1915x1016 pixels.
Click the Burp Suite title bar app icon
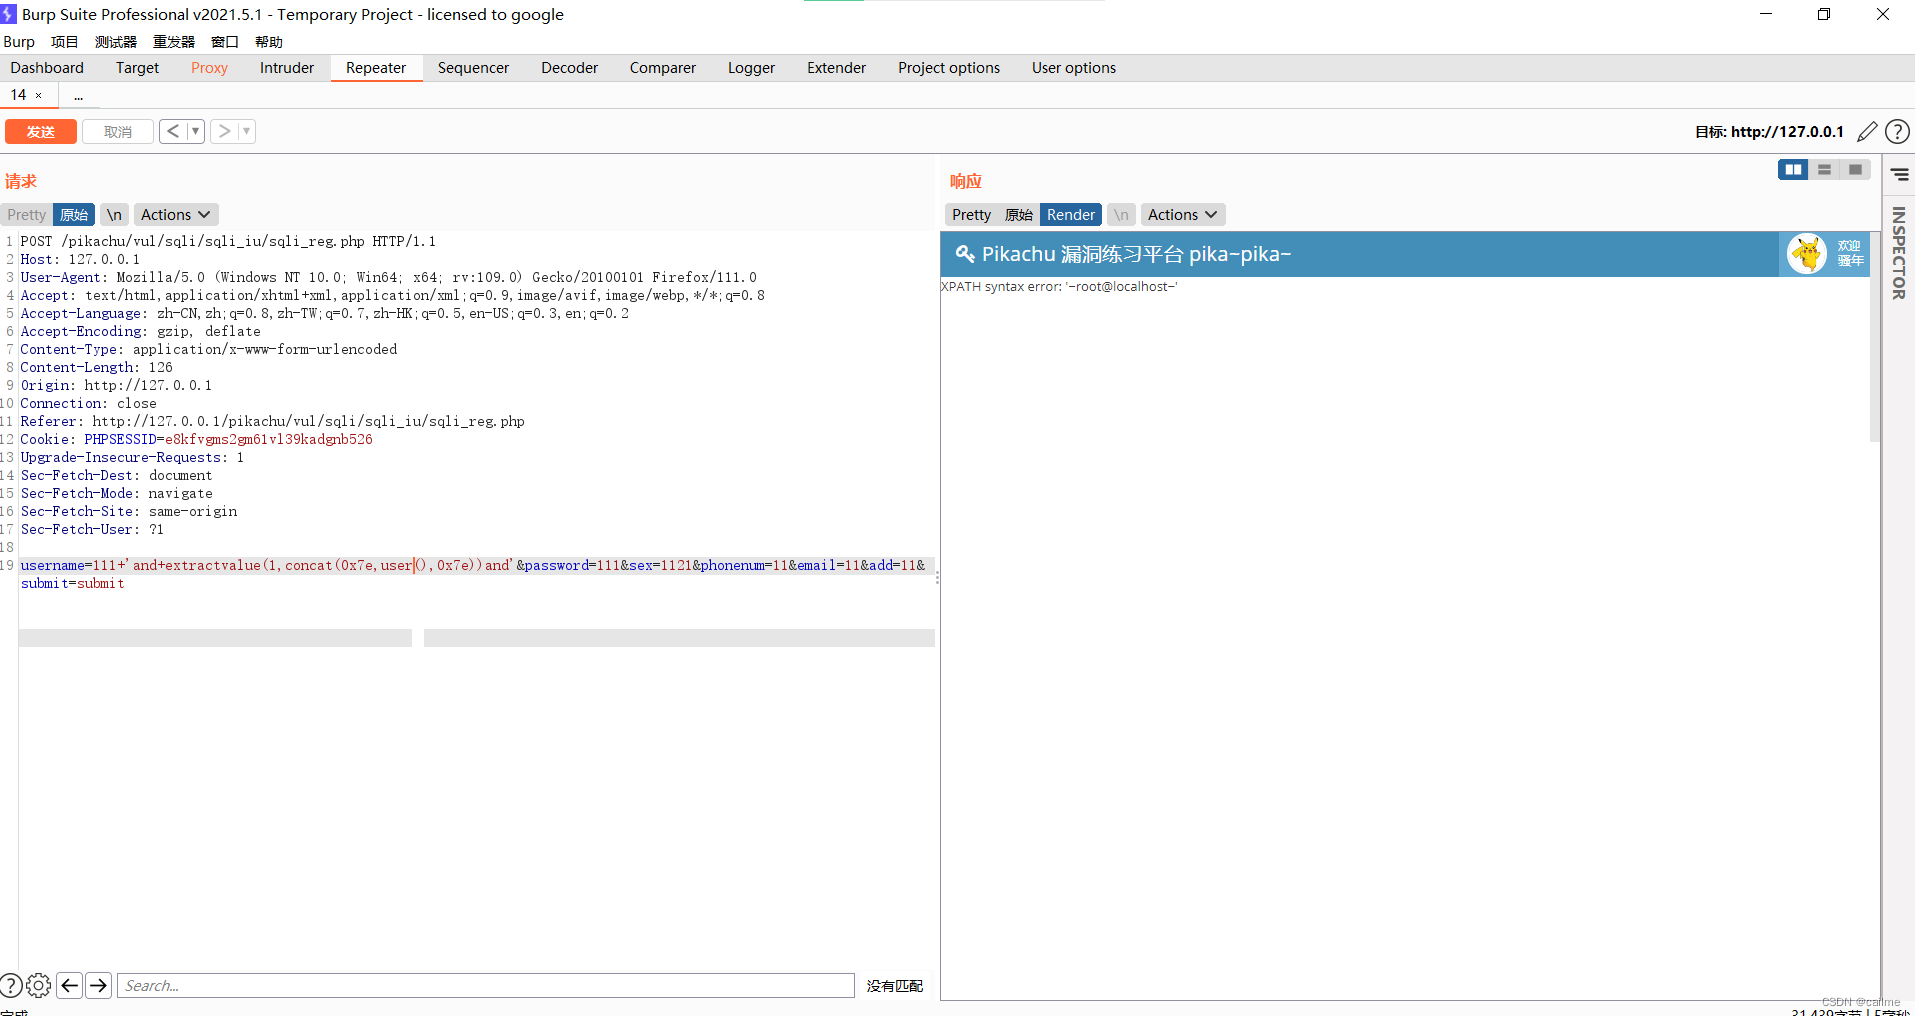click(x=9, y=14)
